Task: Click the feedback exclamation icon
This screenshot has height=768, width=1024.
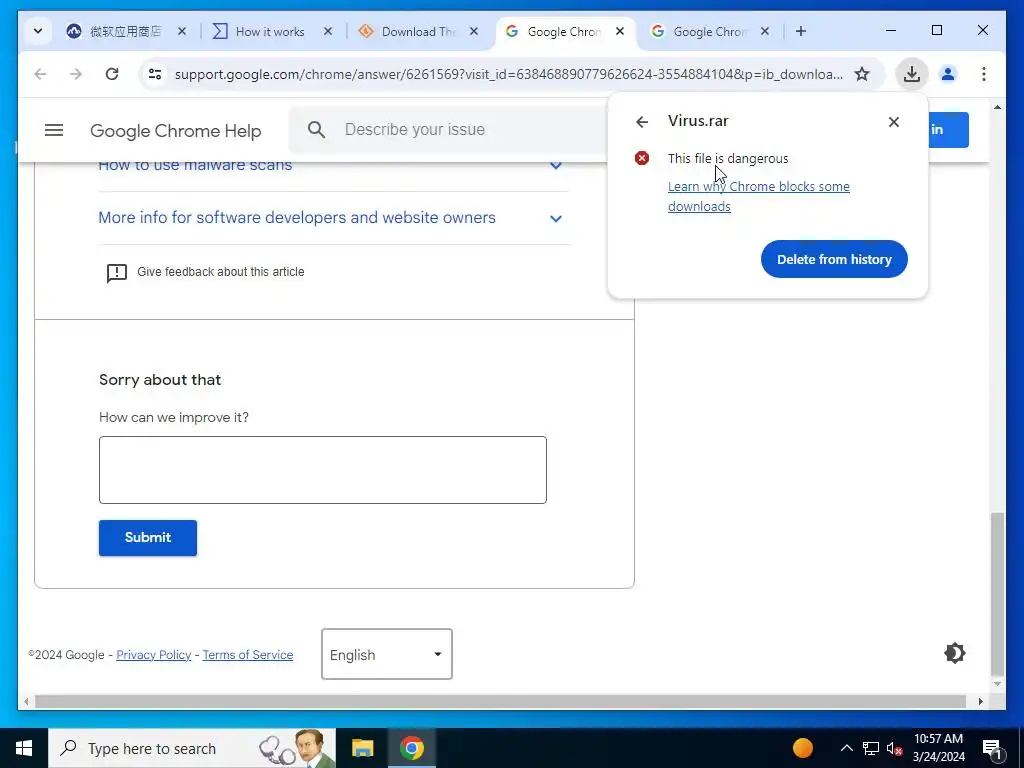Action: (117, 272)
